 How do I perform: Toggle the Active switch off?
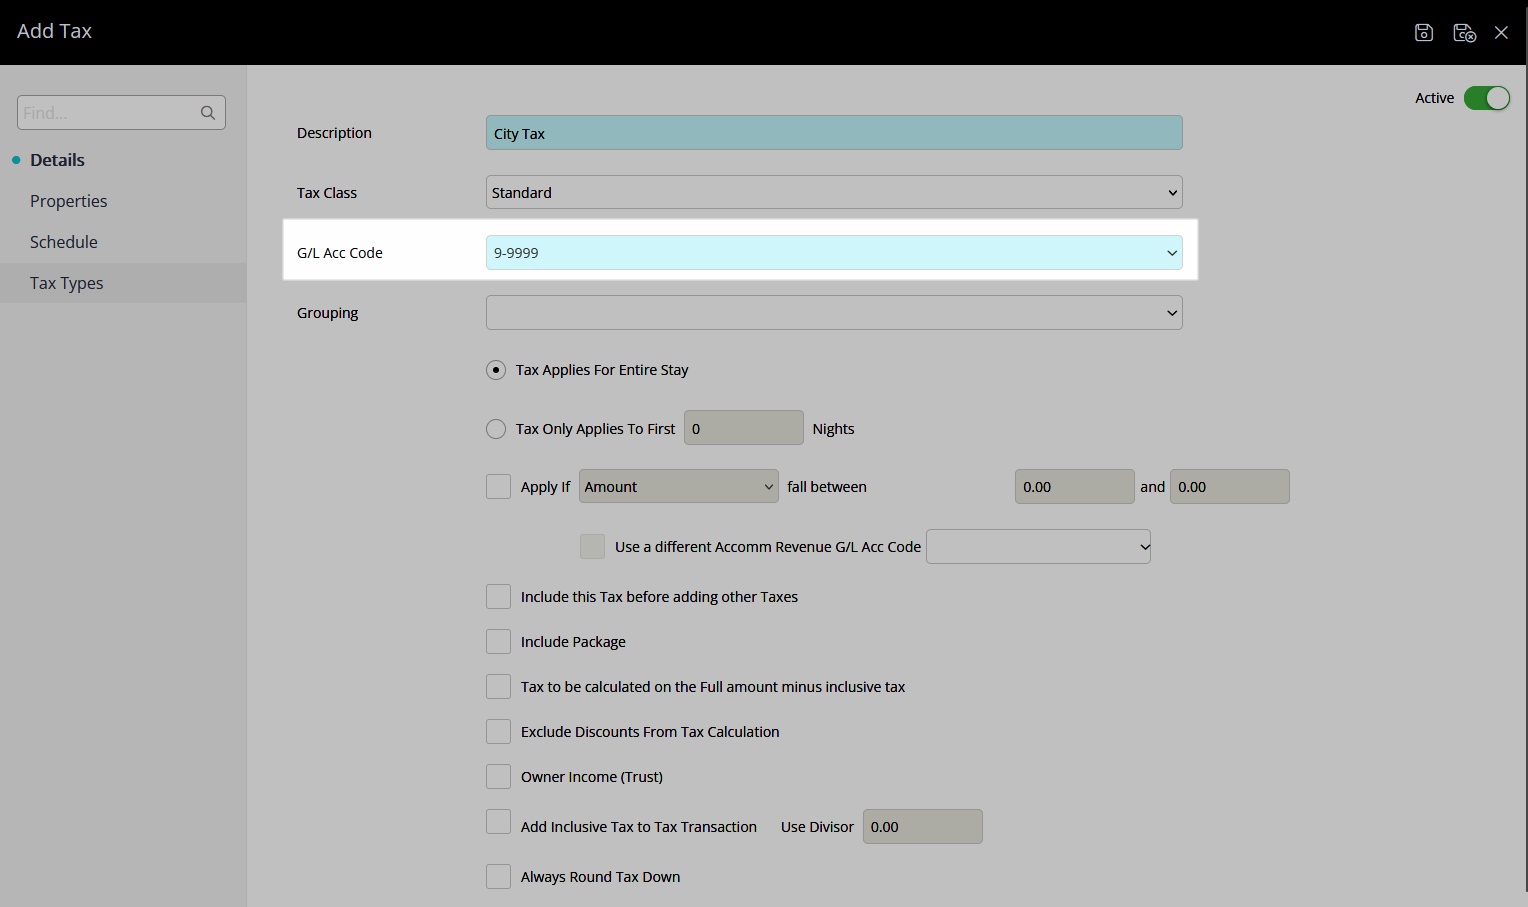click(x=1487, y=98)
